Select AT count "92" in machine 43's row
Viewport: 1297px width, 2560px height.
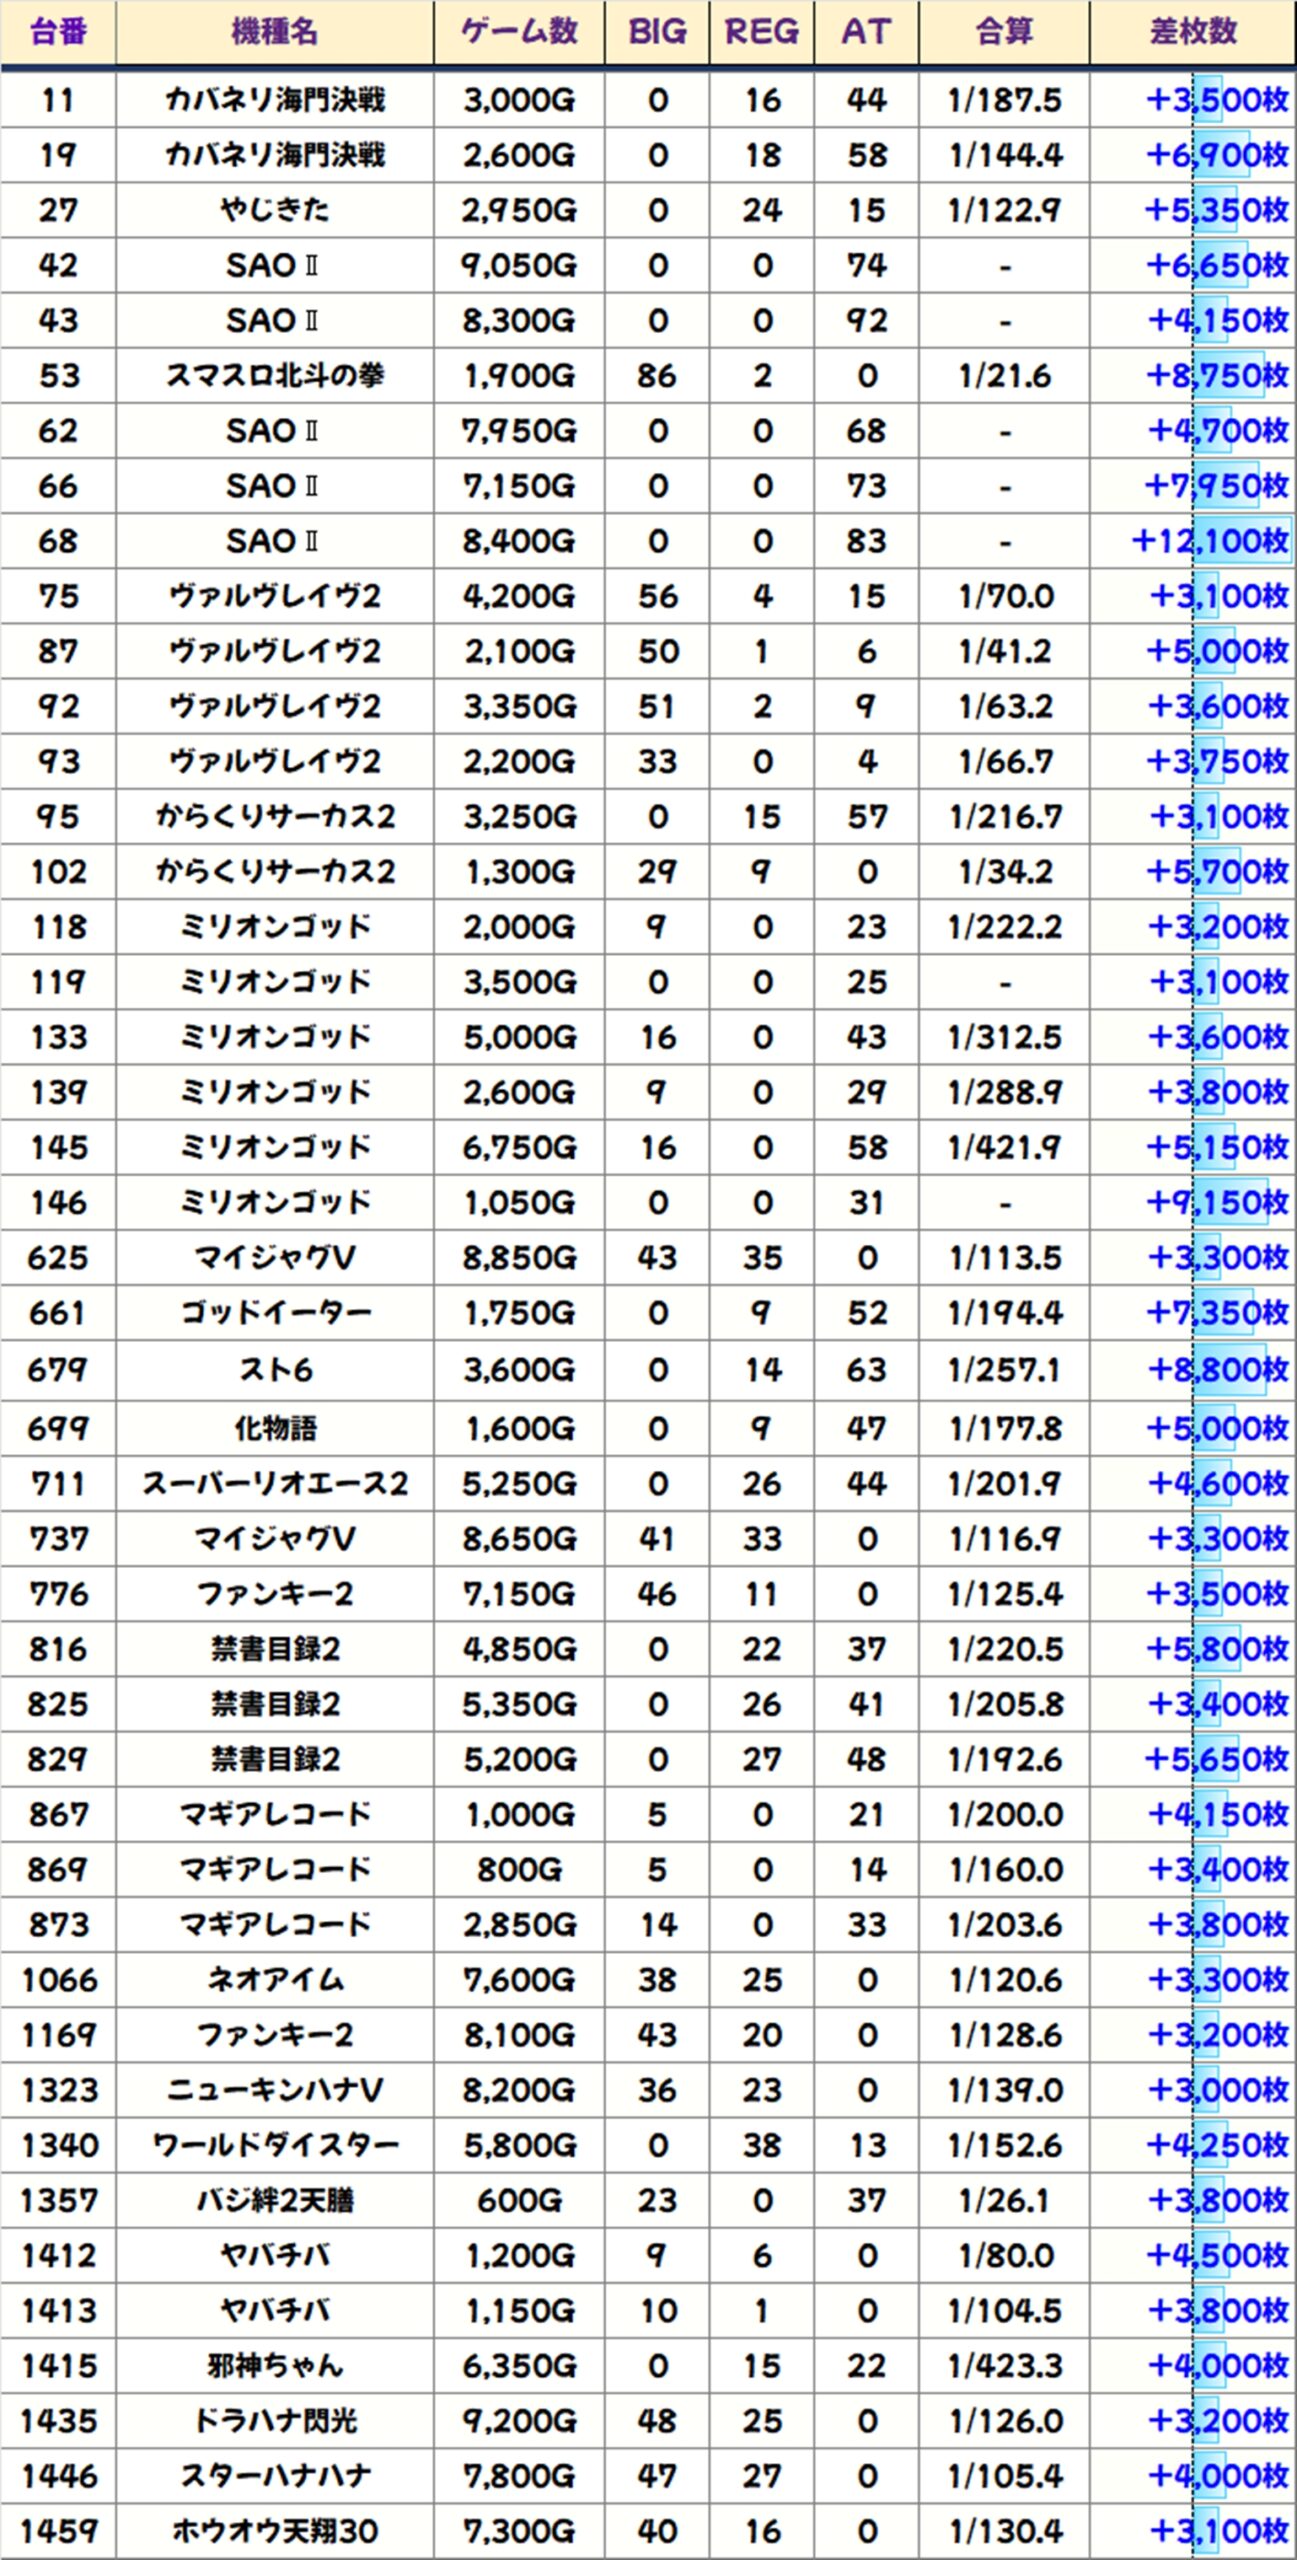866,320
